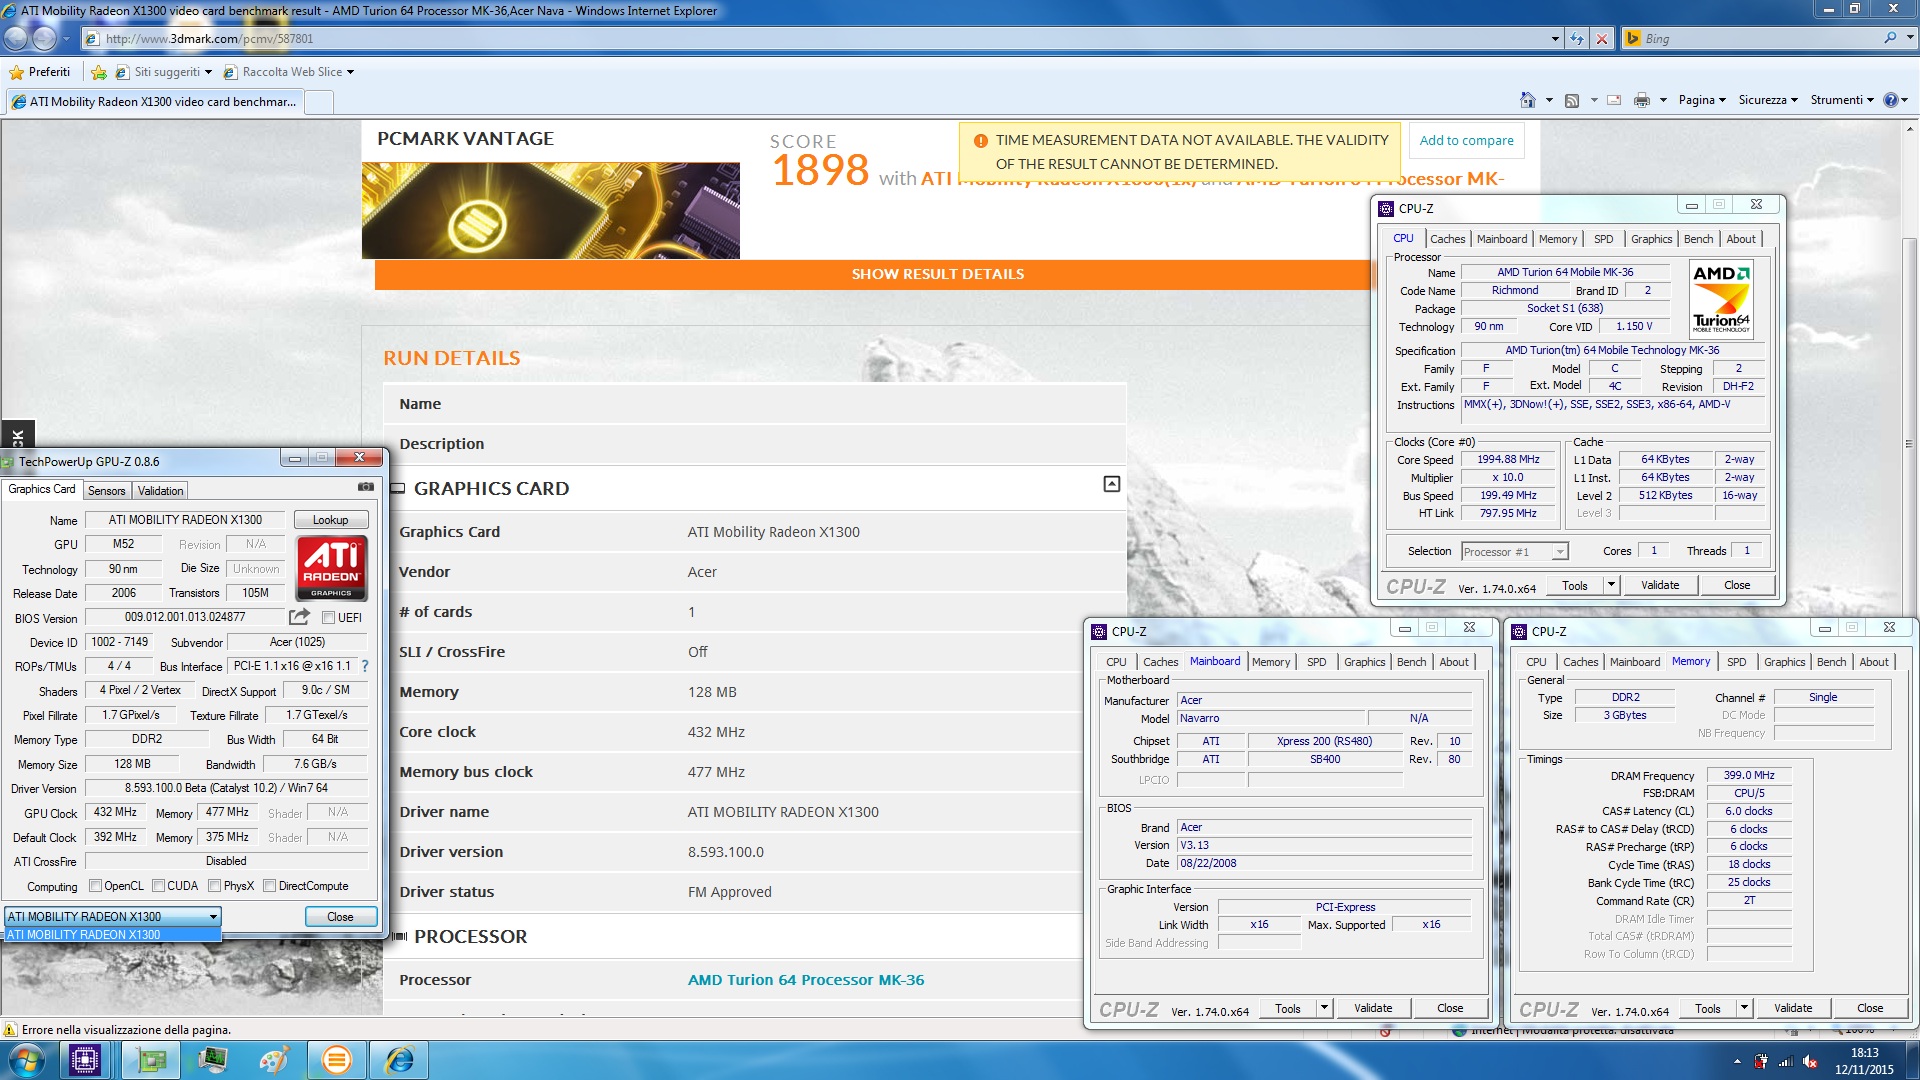Click the IE home icon
Image resolution: width=1920 pixels, height=1080 pixels.
pyautogui.click(x=1527, y=100)
